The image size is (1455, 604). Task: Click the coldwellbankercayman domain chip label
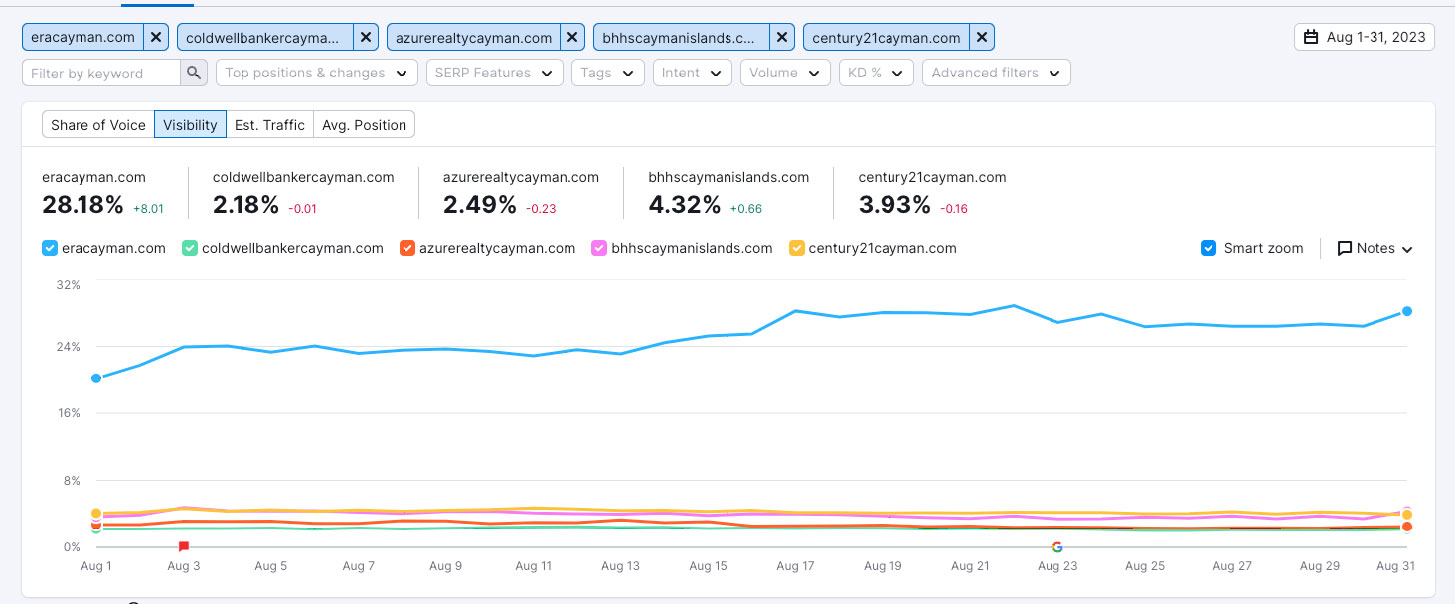(266, 38)
